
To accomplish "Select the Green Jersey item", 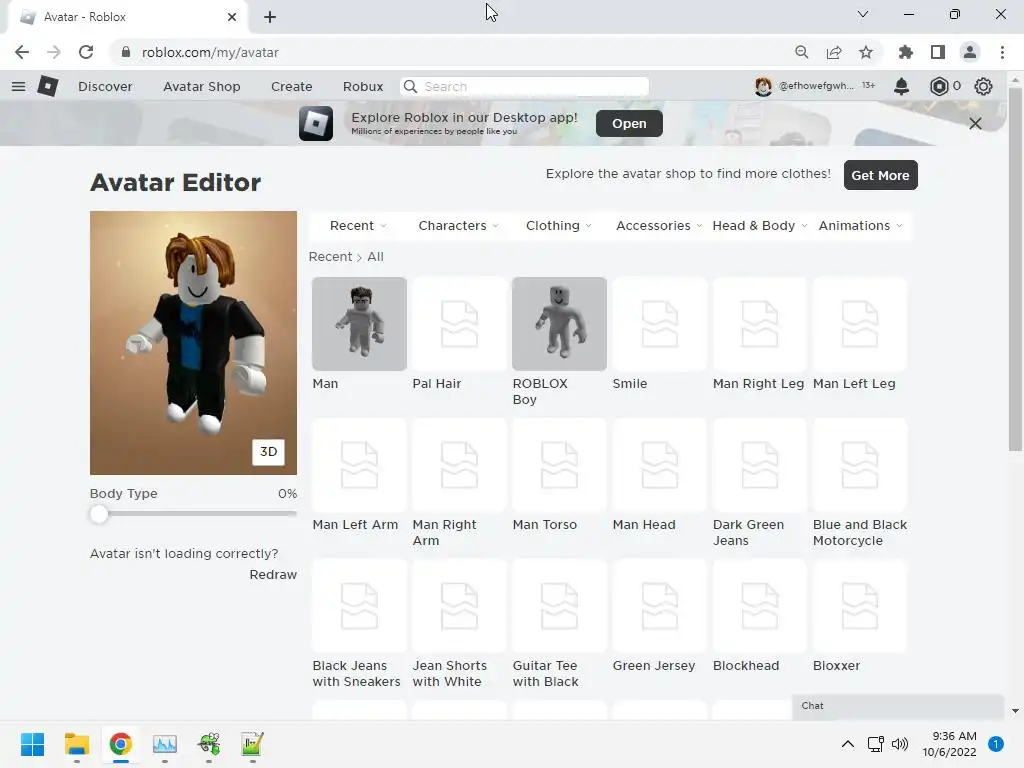I will [660, 606].
